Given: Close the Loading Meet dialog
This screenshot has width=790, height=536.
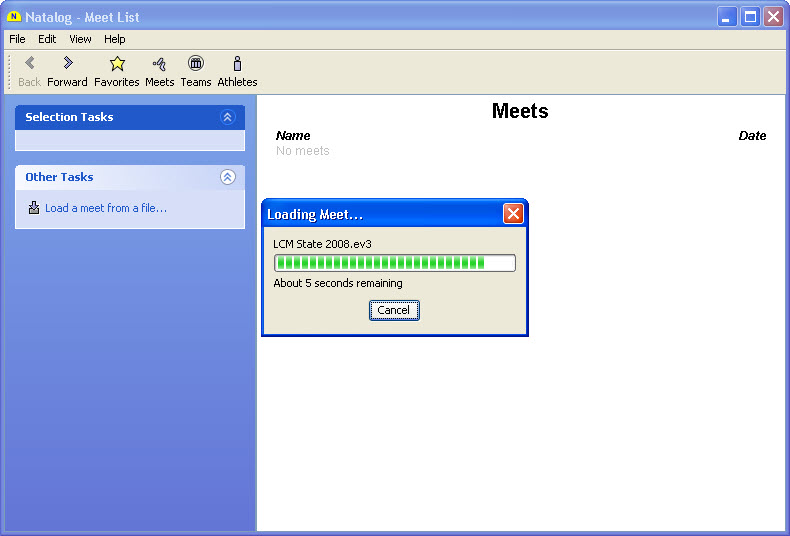Looking at the screenshot, I should [x=512, y=214].
